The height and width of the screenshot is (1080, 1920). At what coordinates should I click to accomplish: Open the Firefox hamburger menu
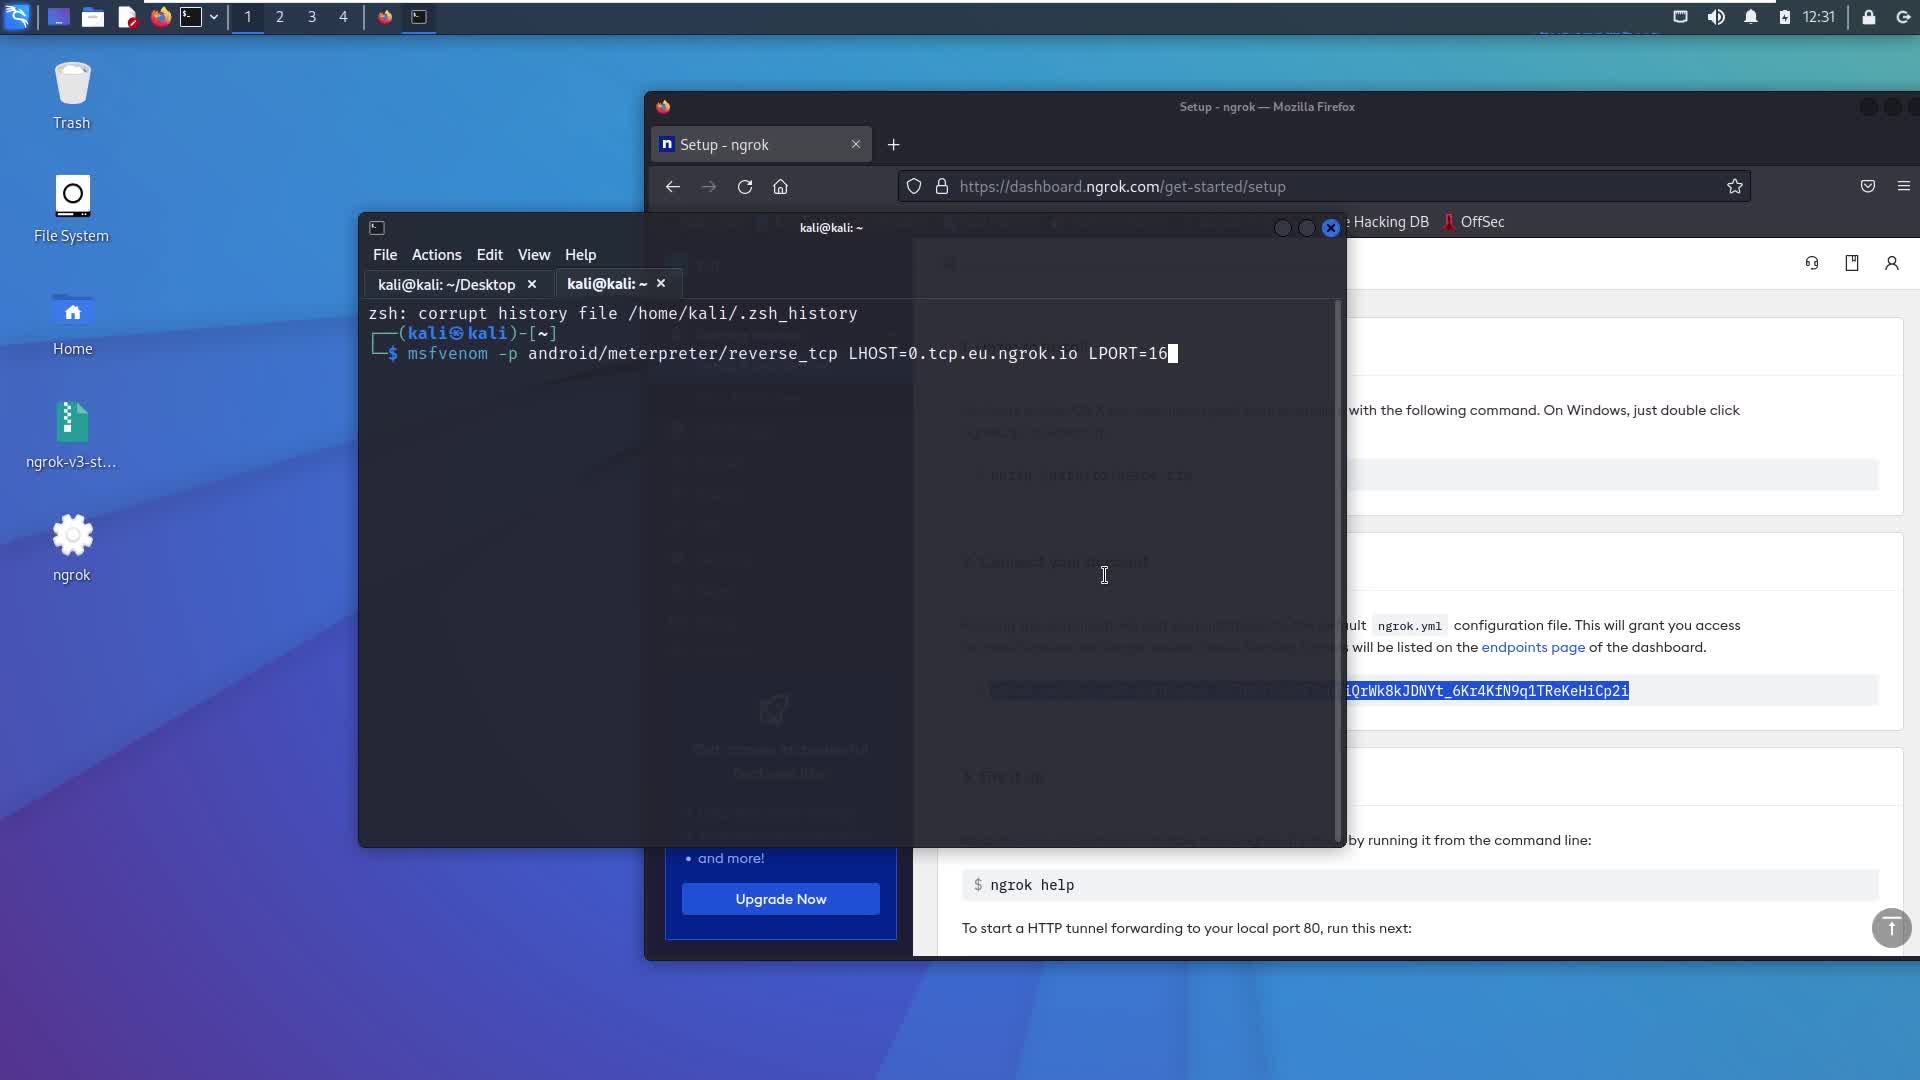tap(1903, 187)
